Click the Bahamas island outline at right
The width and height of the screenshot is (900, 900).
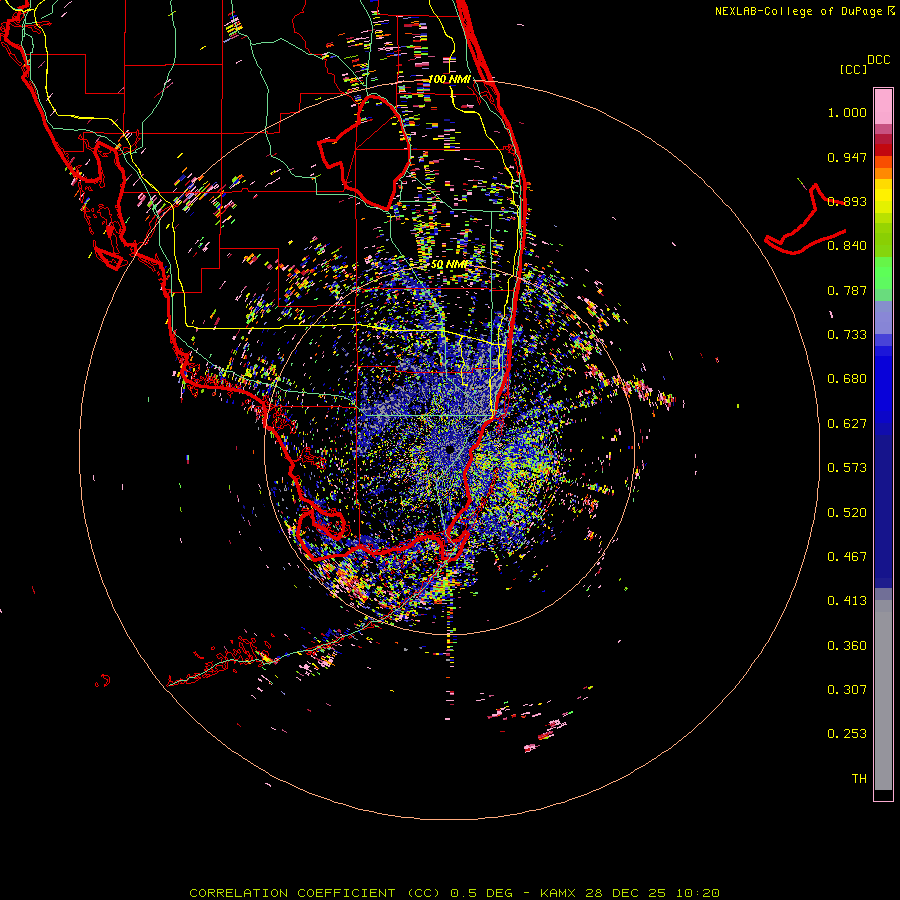coord(805,220)
